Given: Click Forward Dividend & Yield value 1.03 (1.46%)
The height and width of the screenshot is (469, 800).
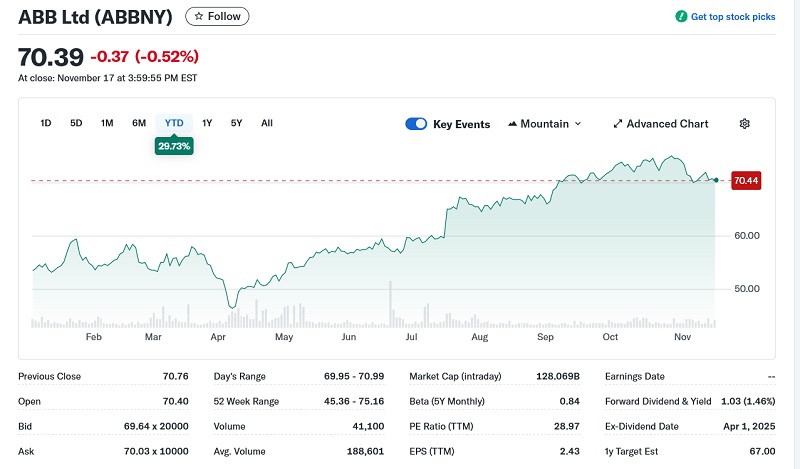Looking at the screenshot, I should coord(748,402).
